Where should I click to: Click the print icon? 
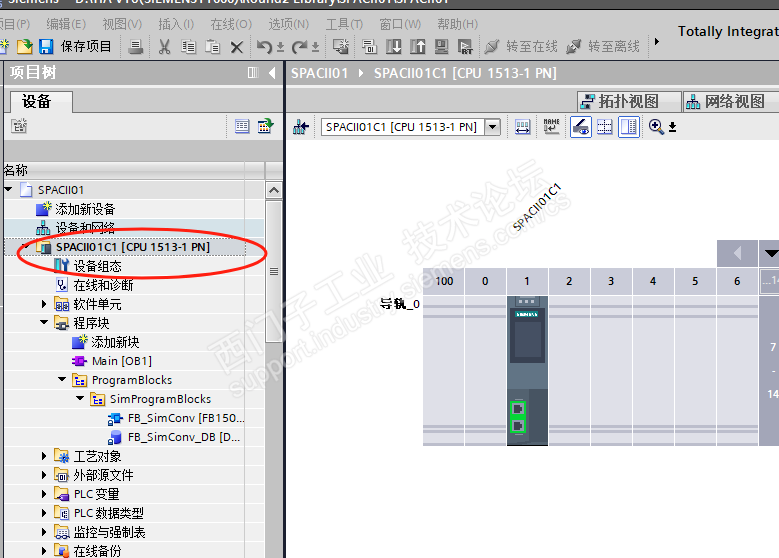coord(136,47)
